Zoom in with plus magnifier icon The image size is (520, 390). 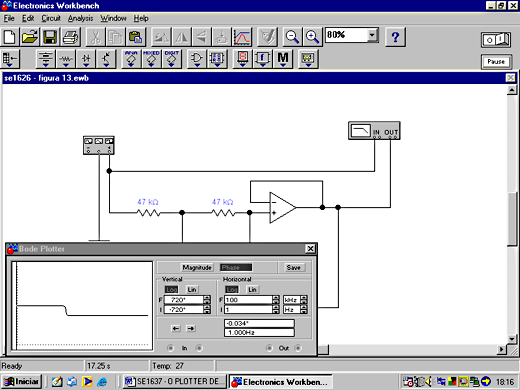click(312, 37)
